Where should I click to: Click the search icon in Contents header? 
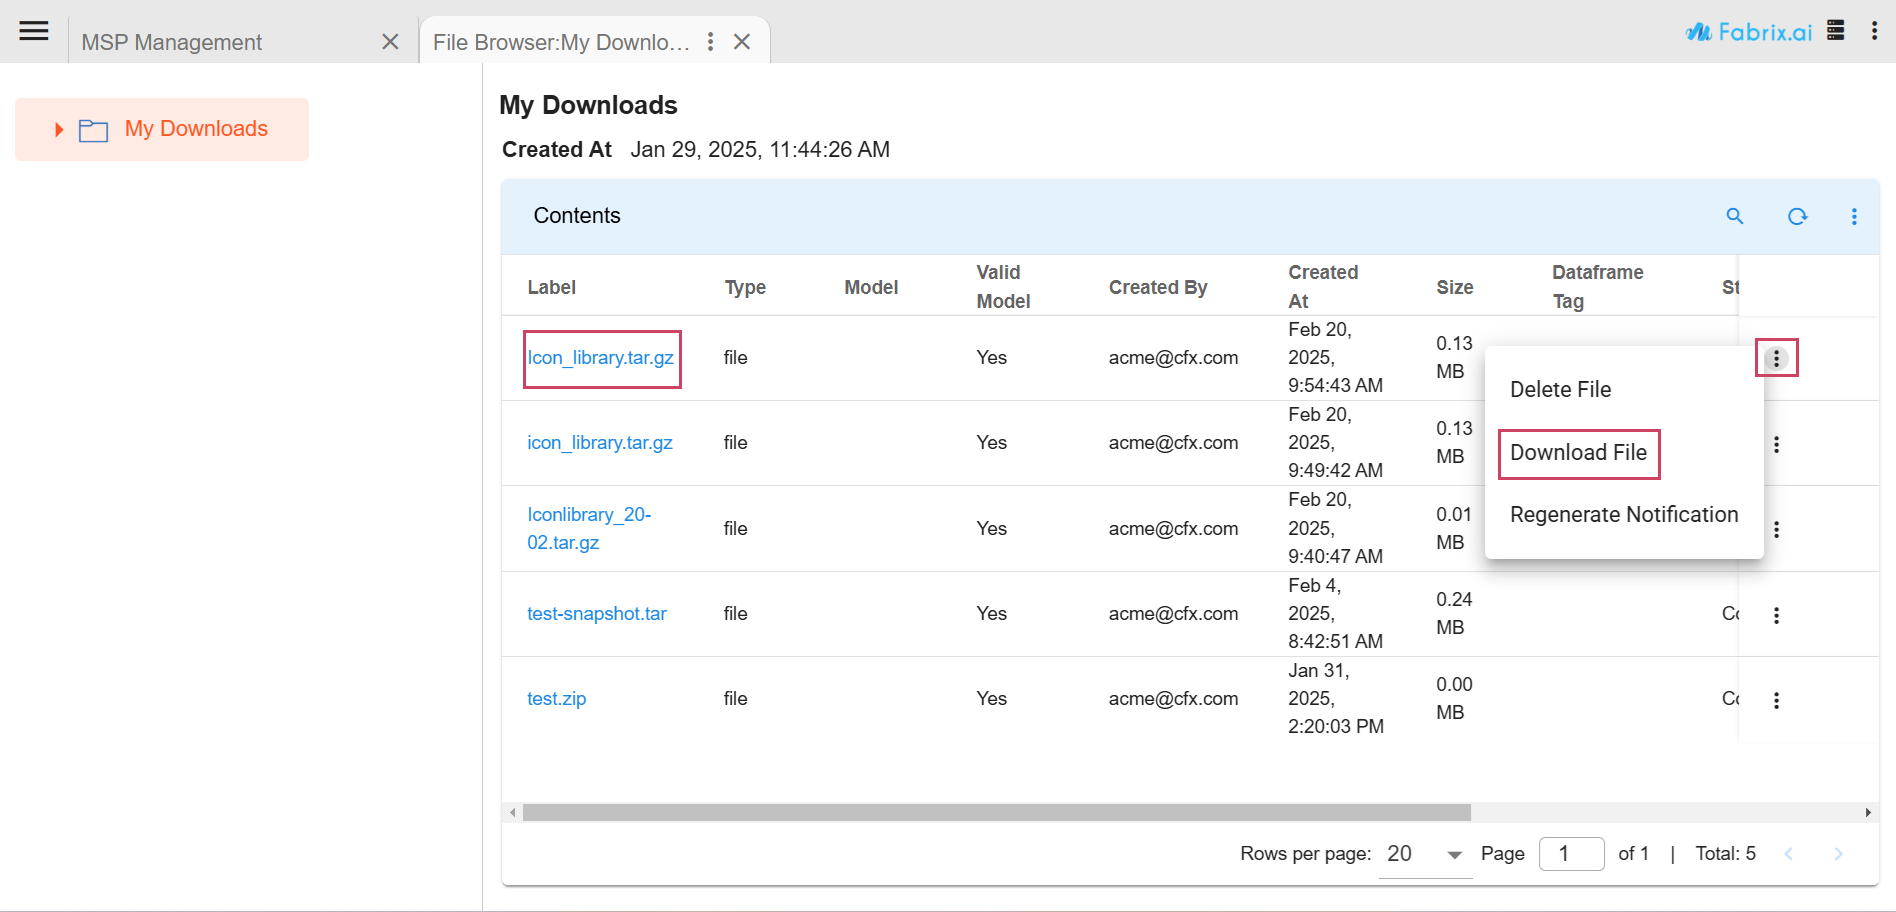click(x=1735, y=216)
